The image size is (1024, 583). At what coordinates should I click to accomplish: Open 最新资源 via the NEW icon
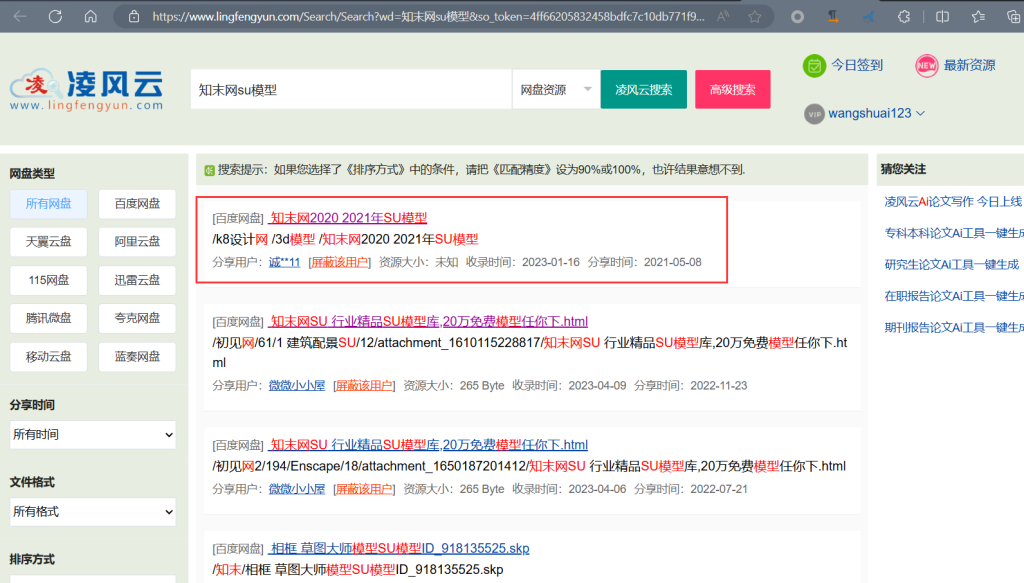[926, 65]
